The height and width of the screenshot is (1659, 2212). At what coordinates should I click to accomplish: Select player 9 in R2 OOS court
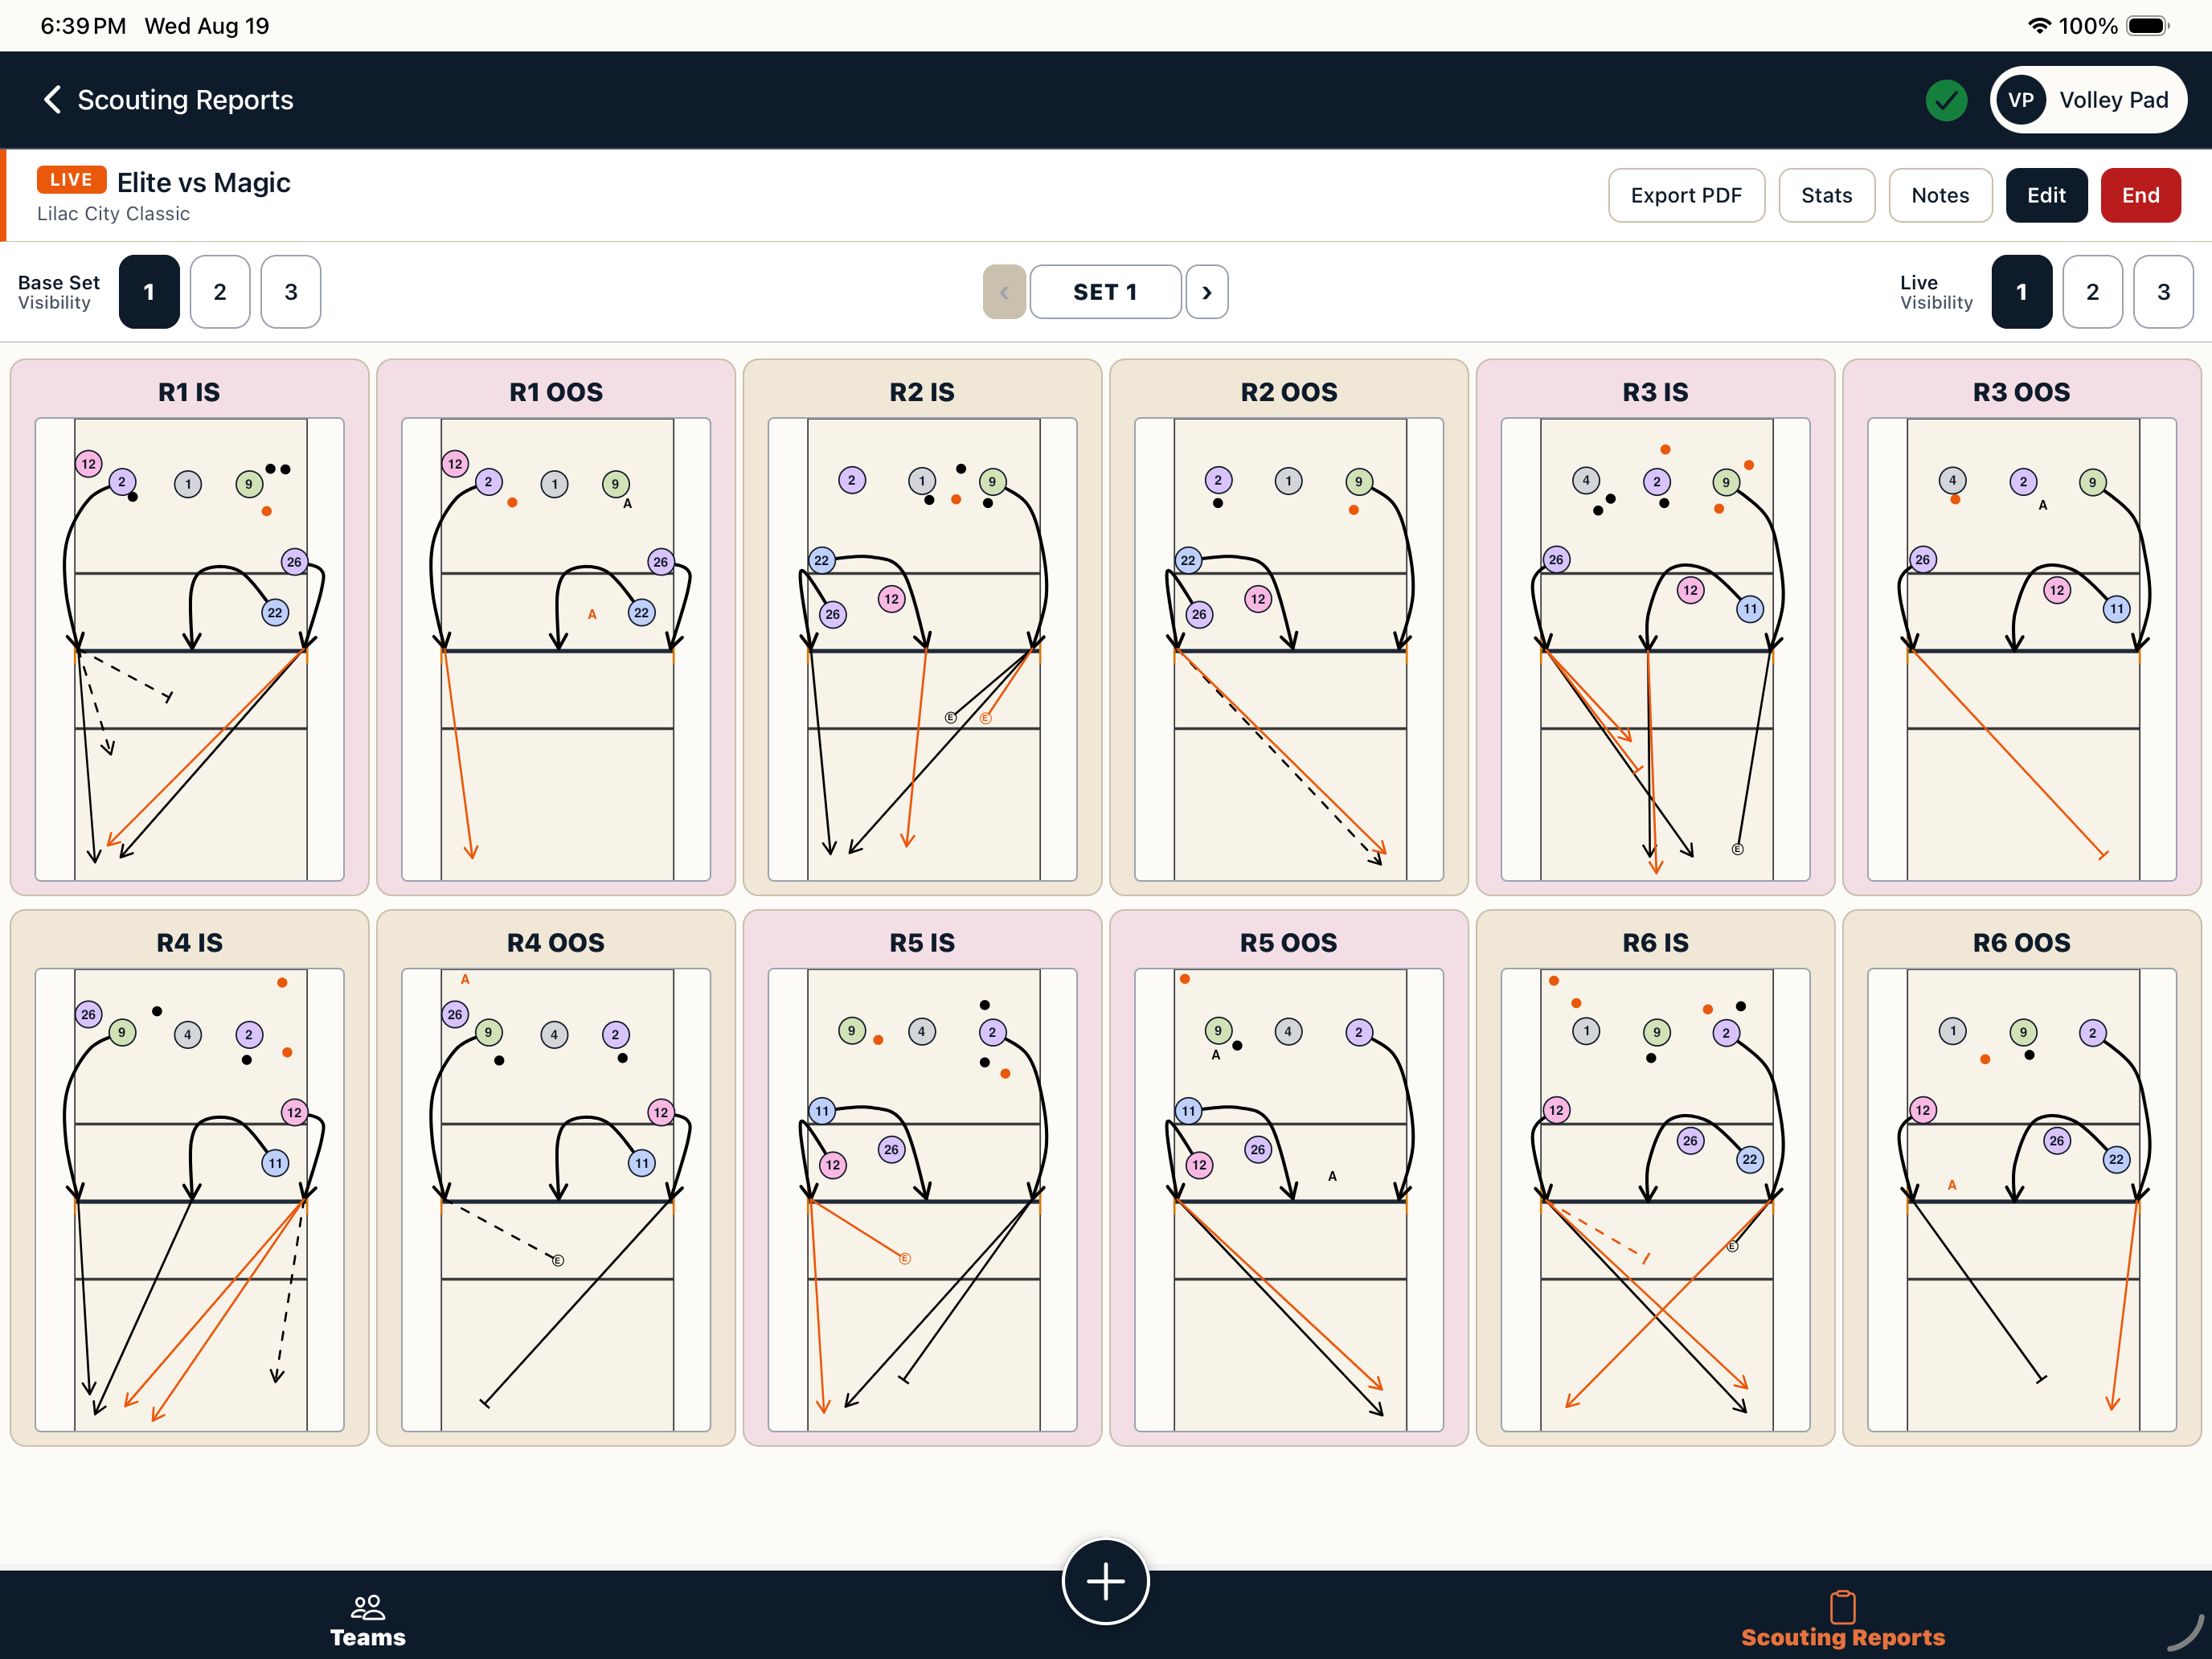coord(1359,482)
